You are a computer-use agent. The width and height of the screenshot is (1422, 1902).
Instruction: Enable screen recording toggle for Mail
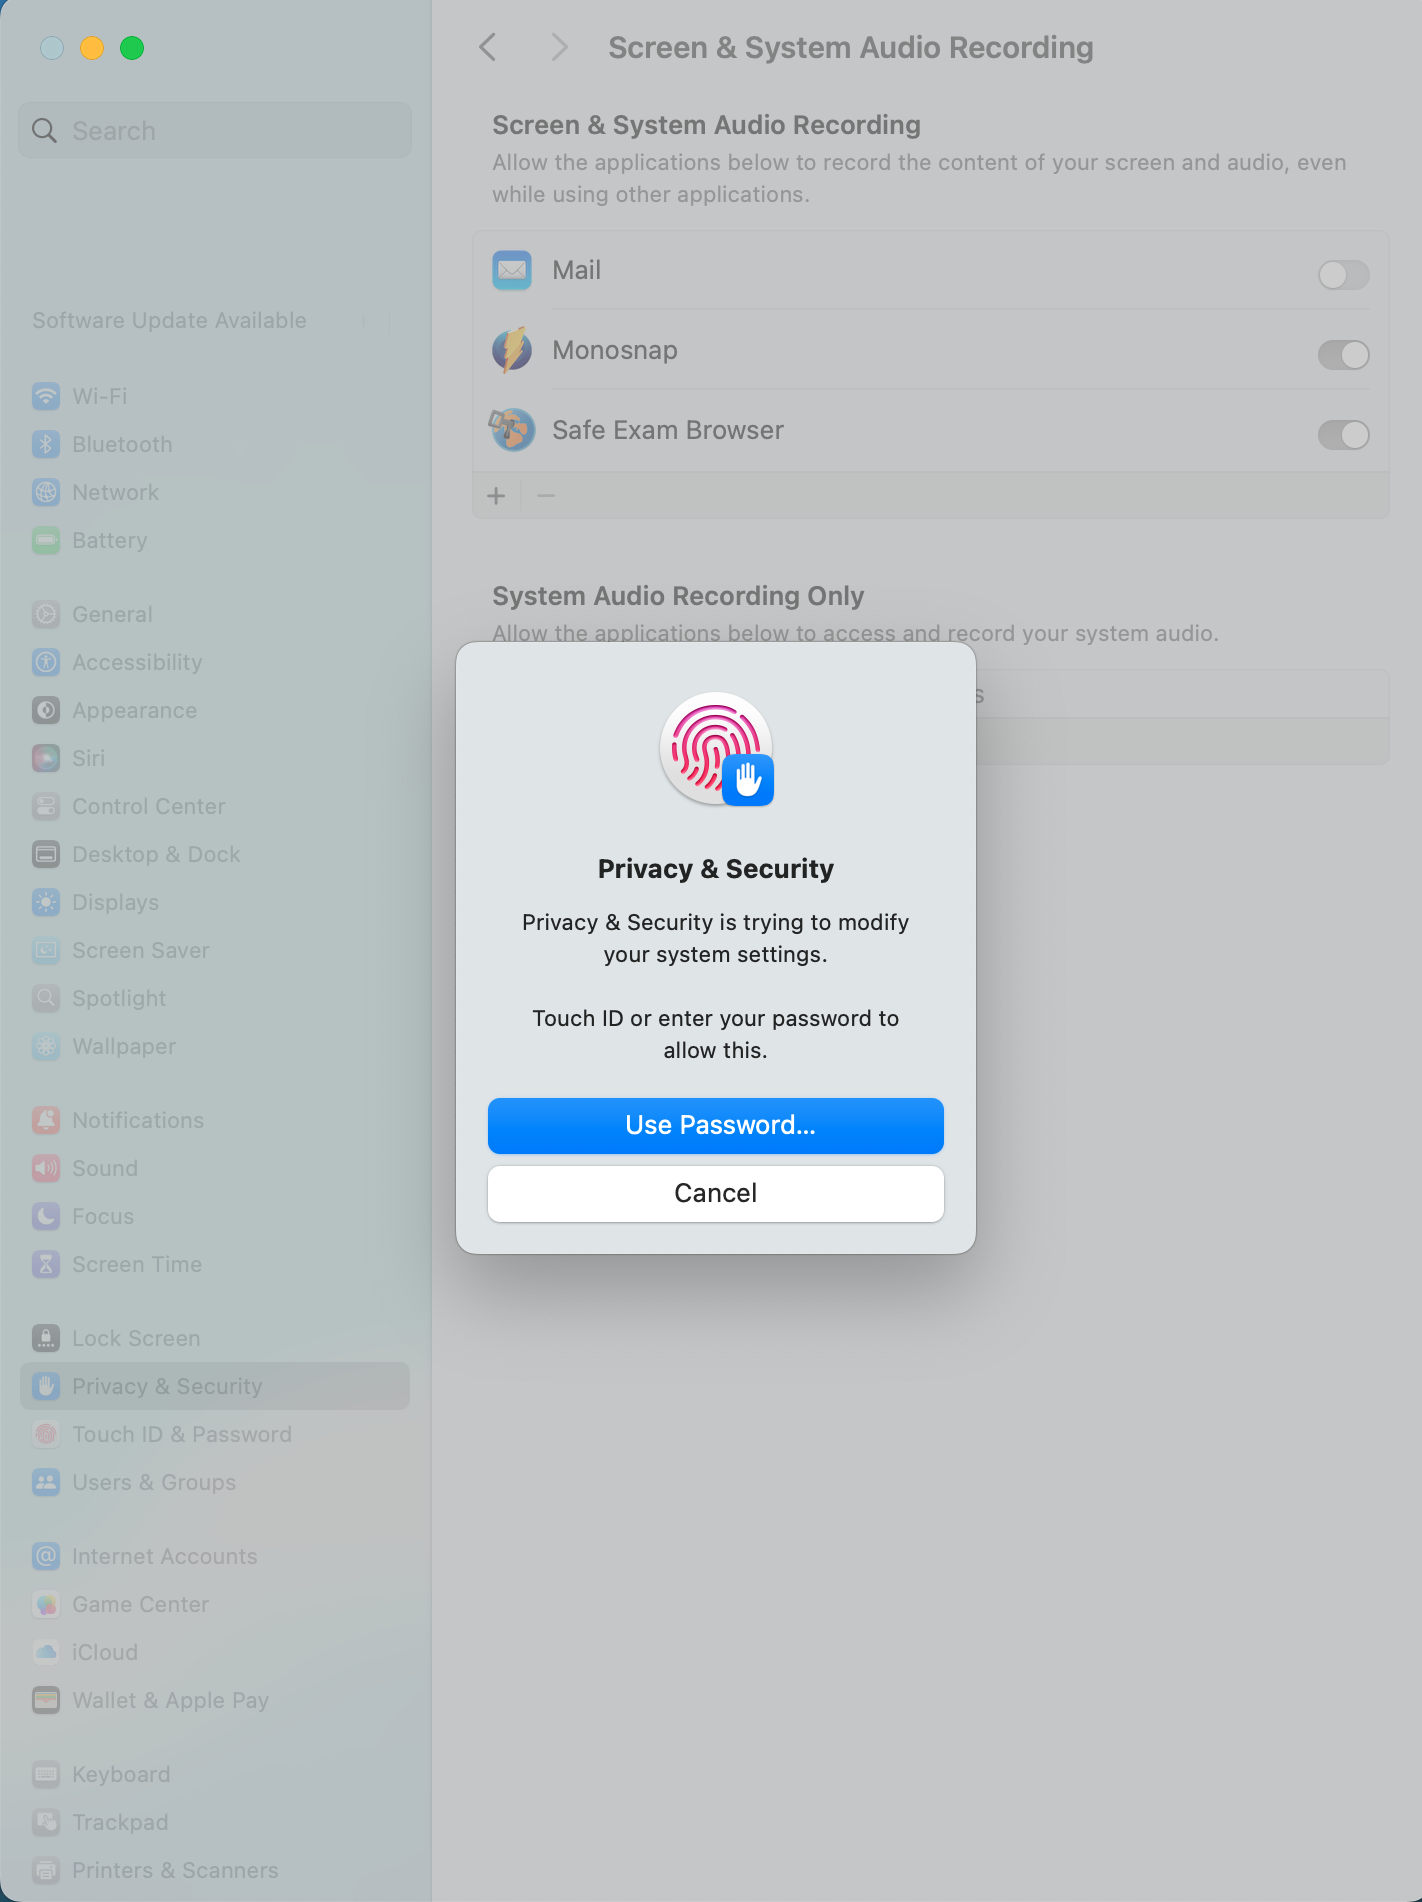click(x=1343, y=275)
